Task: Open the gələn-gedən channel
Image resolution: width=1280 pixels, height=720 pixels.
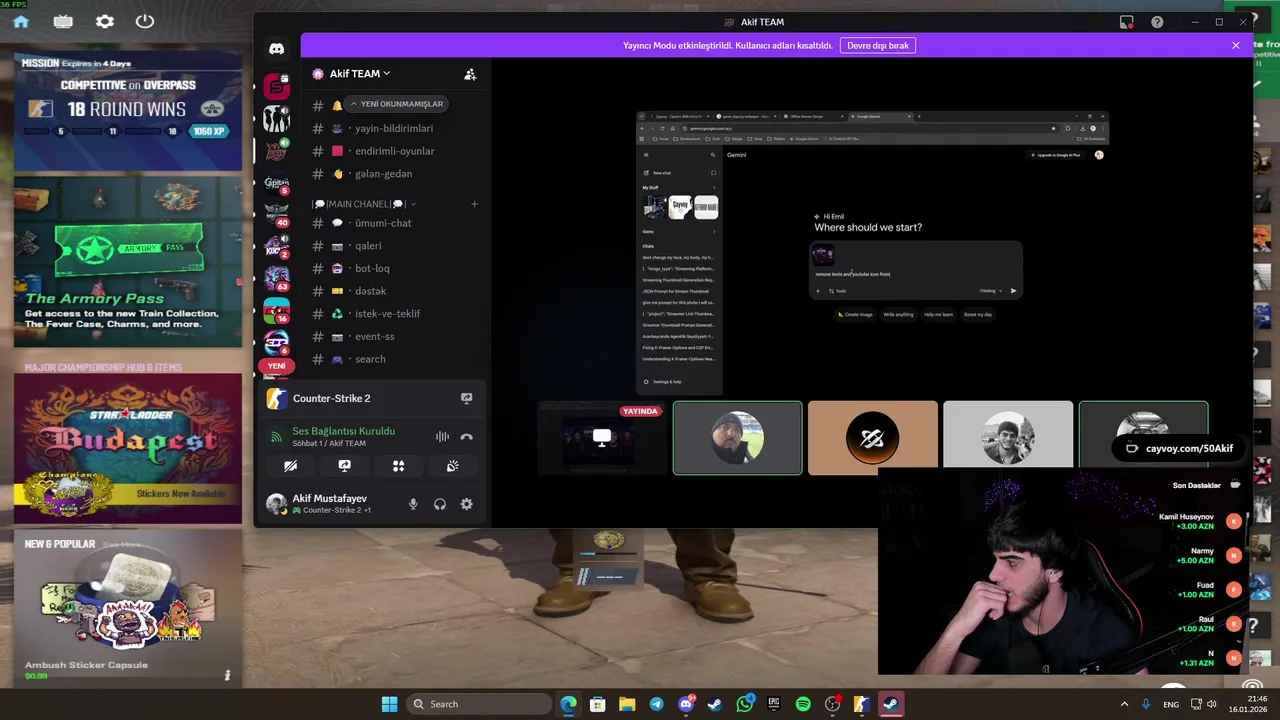Action: (x=393, y=174)
